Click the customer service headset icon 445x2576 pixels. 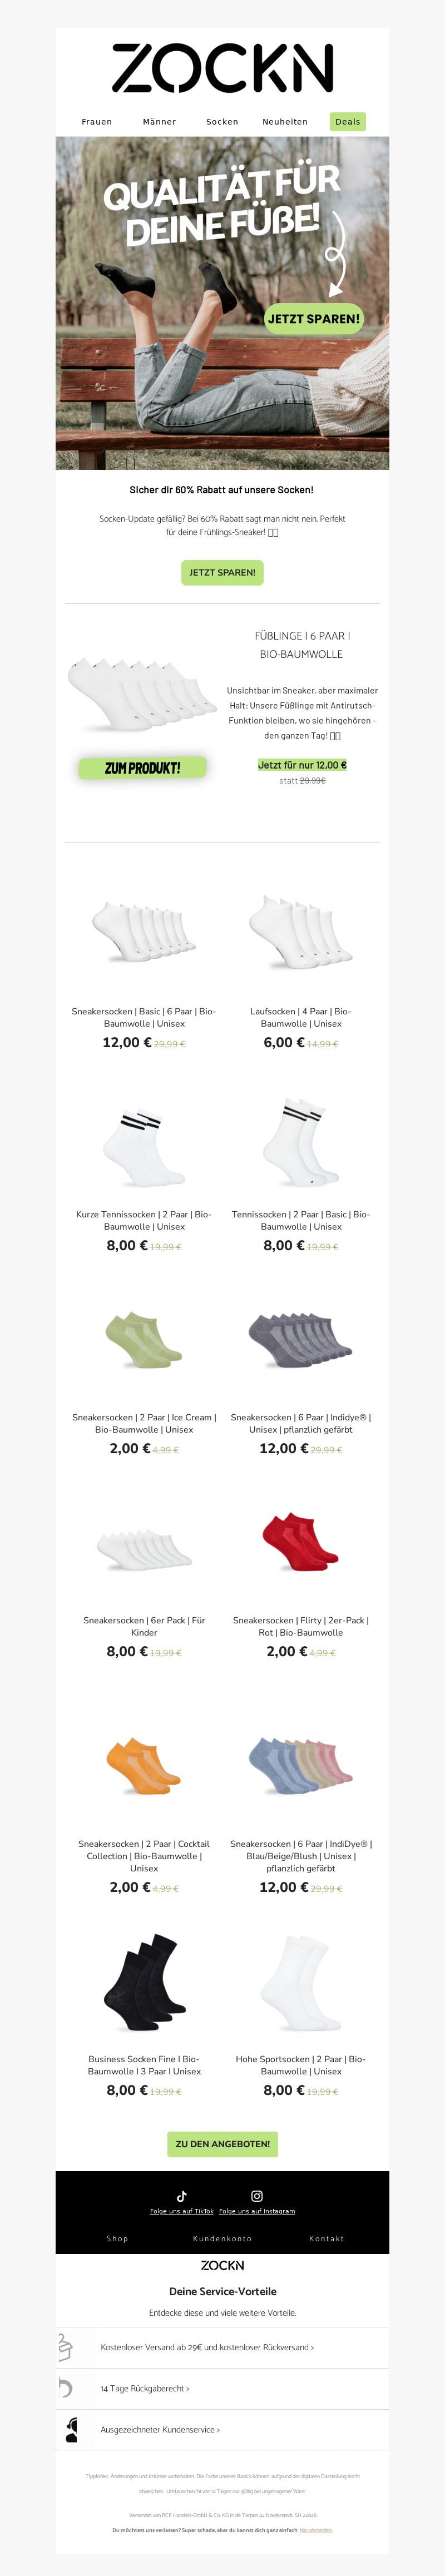tap(71, 2430)
